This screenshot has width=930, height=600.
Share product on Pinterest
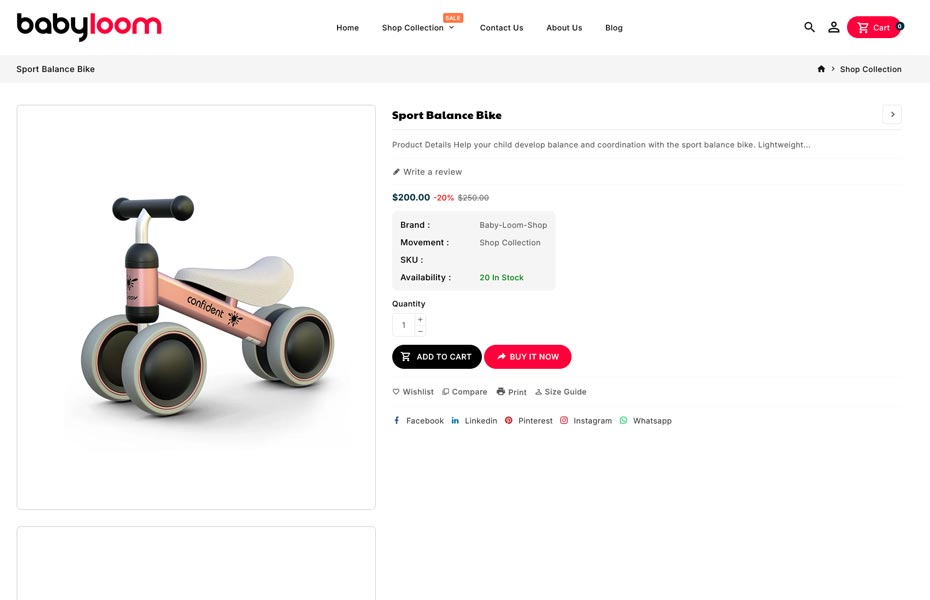tap(529, 421)
